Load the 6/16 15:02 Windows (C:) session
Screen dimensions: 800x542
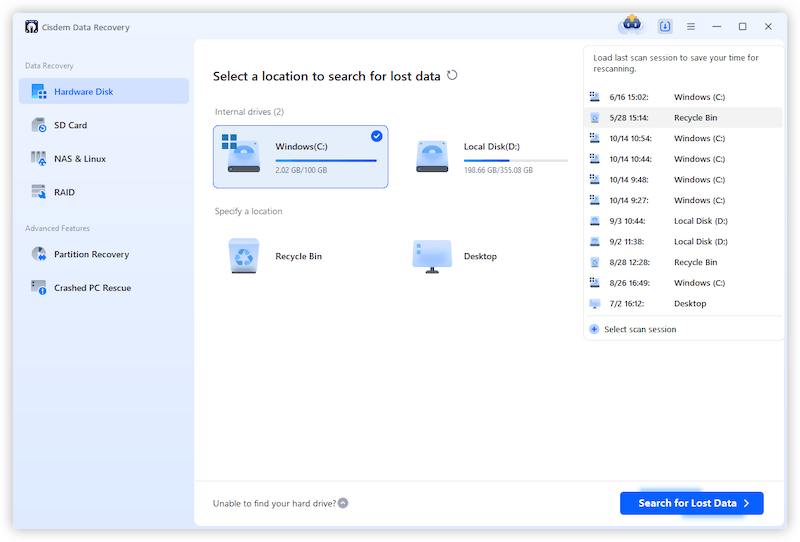pos(683,97)
